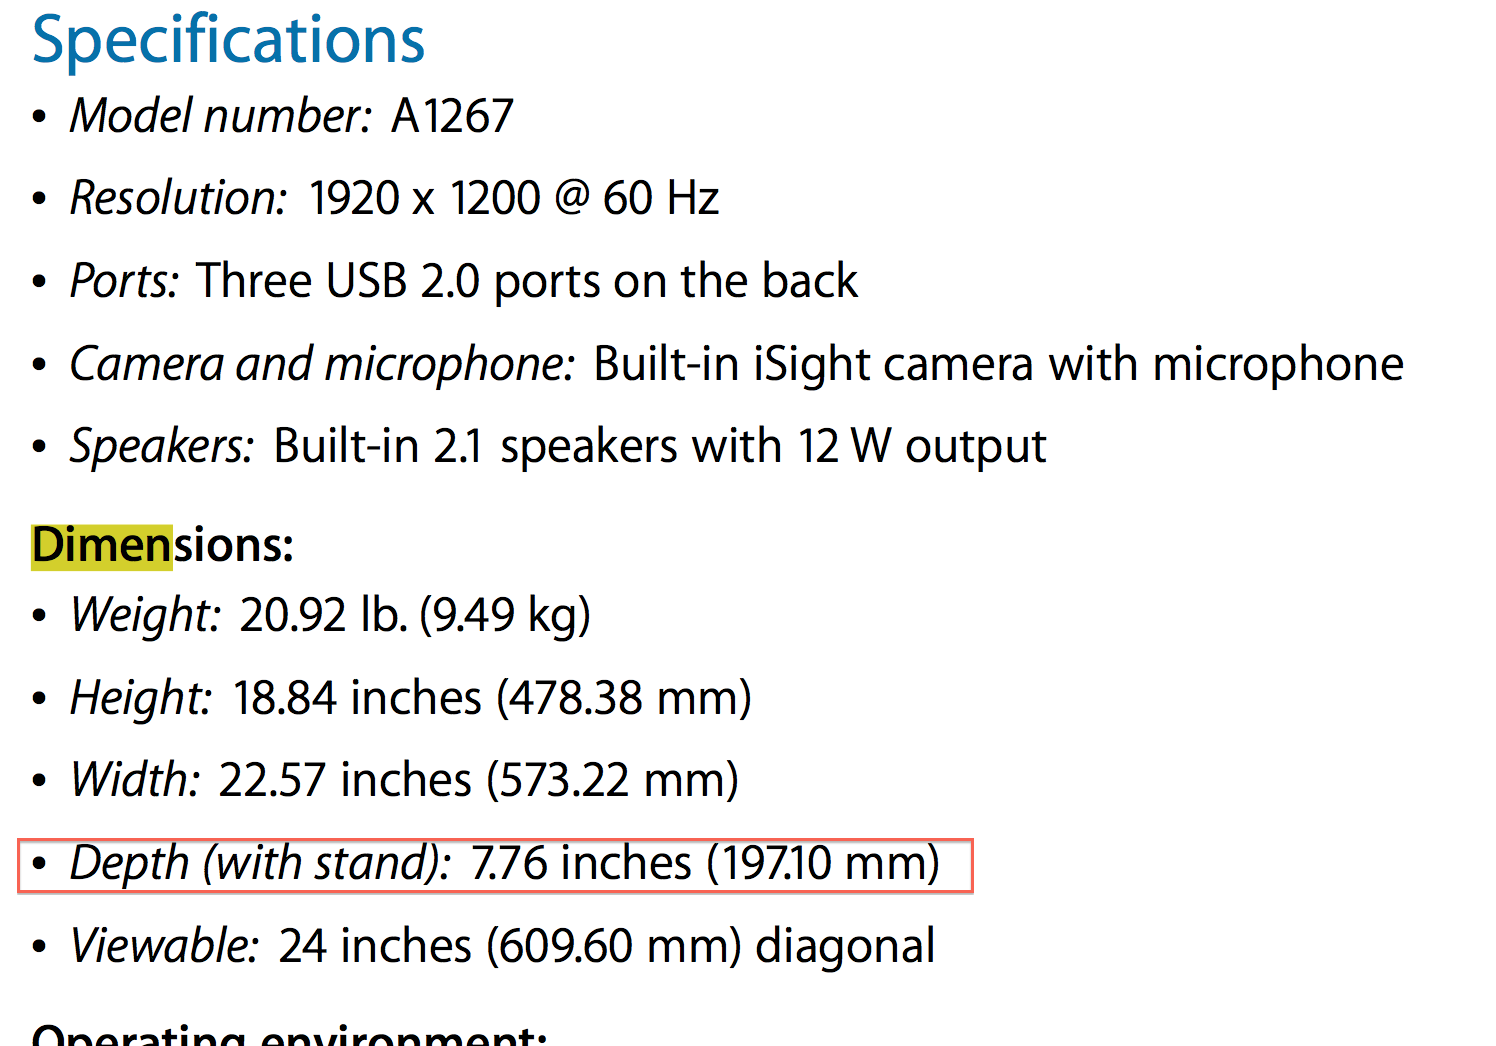
Task: Click the partially visible Operating environment heading
Action: pyautogui.click(x=289, y=1035)
